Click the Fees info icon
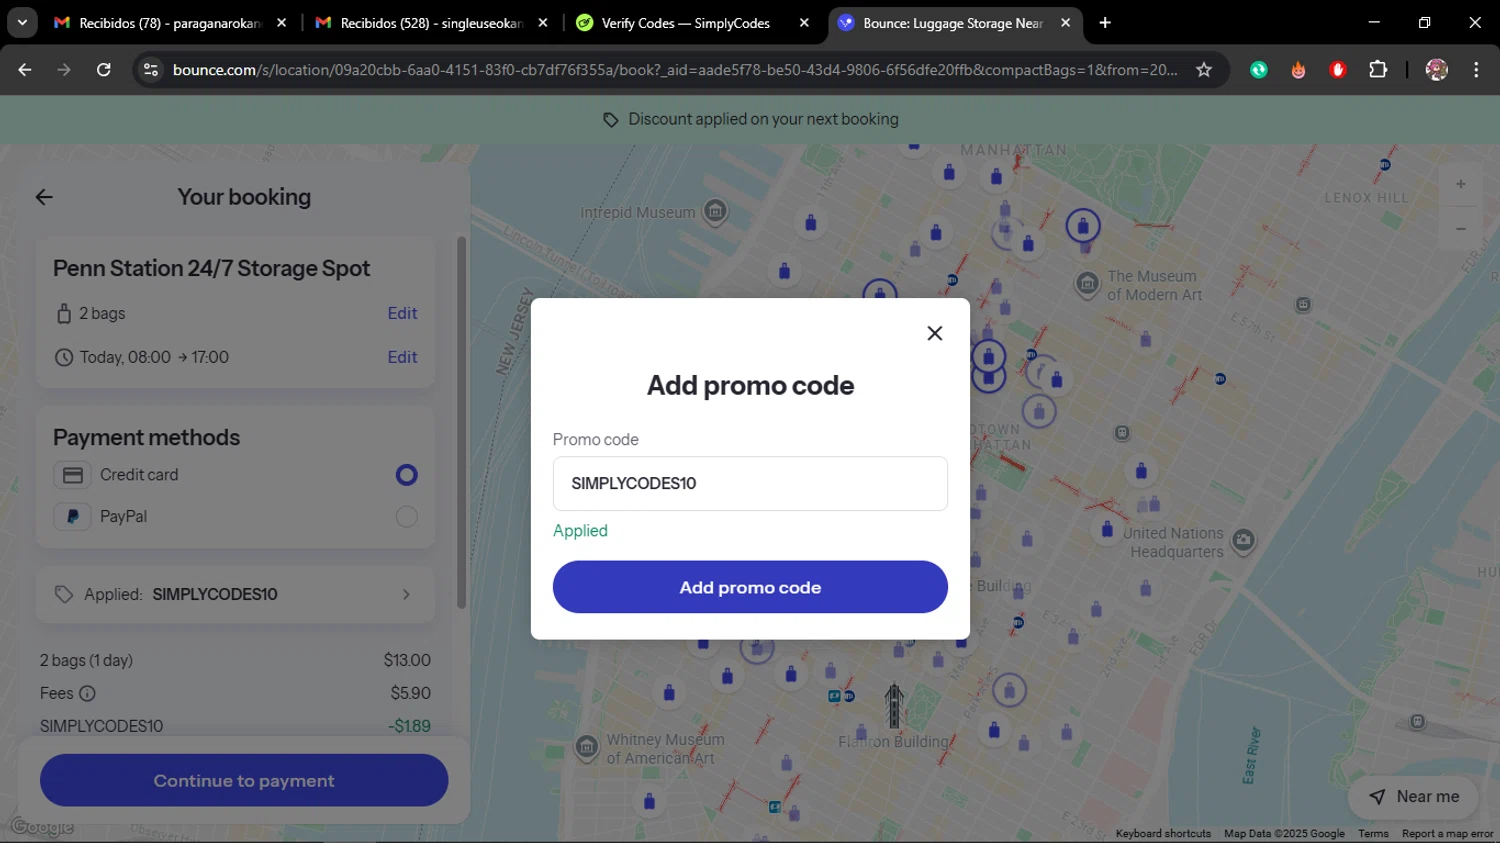The width and height of the screenshot is (1500, 843). click(87, 693)
